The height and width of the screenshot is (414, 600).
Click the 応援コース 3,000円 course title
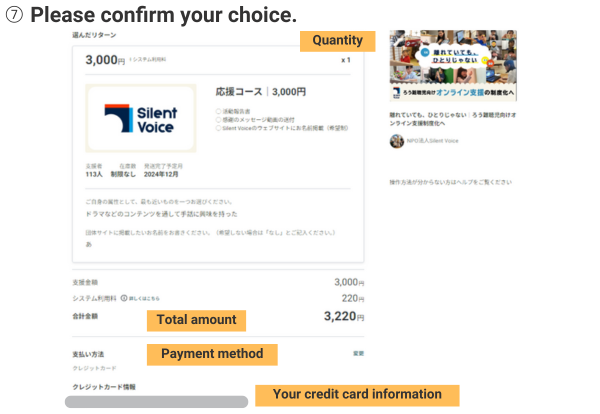pos(261,92)
